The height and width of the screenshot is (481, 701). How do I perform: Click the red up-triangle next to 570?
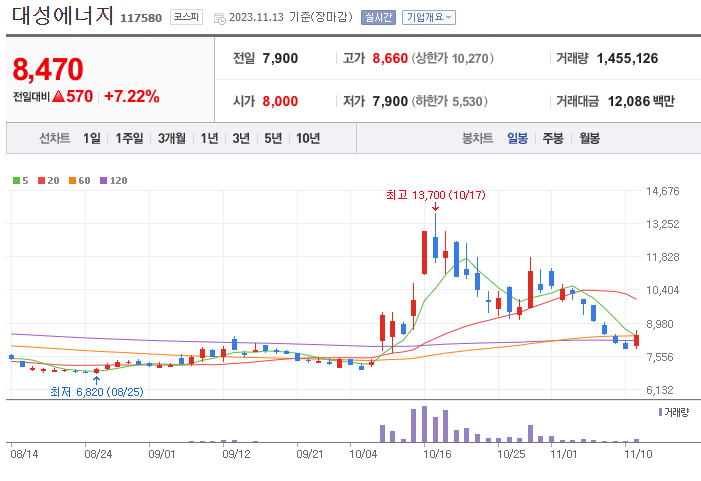coord(59,96)
